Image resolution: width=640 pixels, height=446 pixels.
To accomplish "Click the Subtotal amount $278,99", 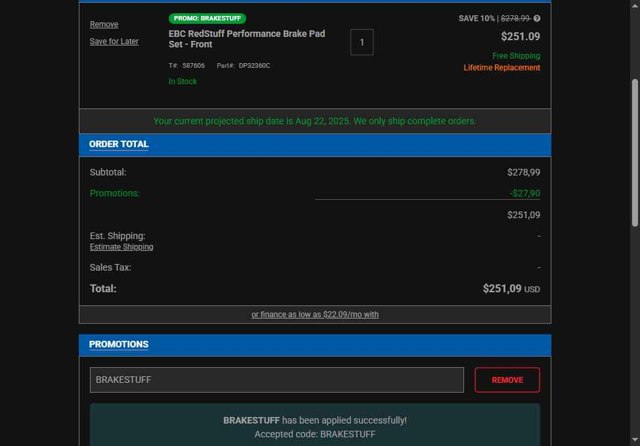I will point(524,172).
